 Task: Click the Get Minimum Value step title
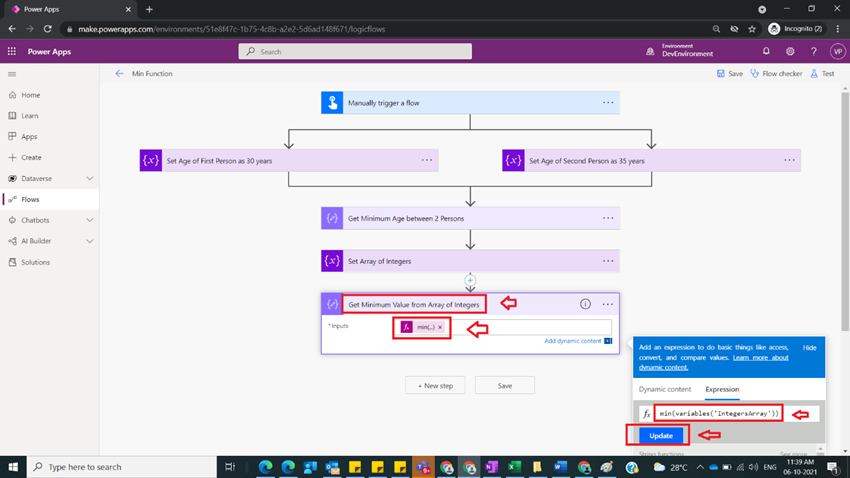pyautogui.click(x=414, y=305)
